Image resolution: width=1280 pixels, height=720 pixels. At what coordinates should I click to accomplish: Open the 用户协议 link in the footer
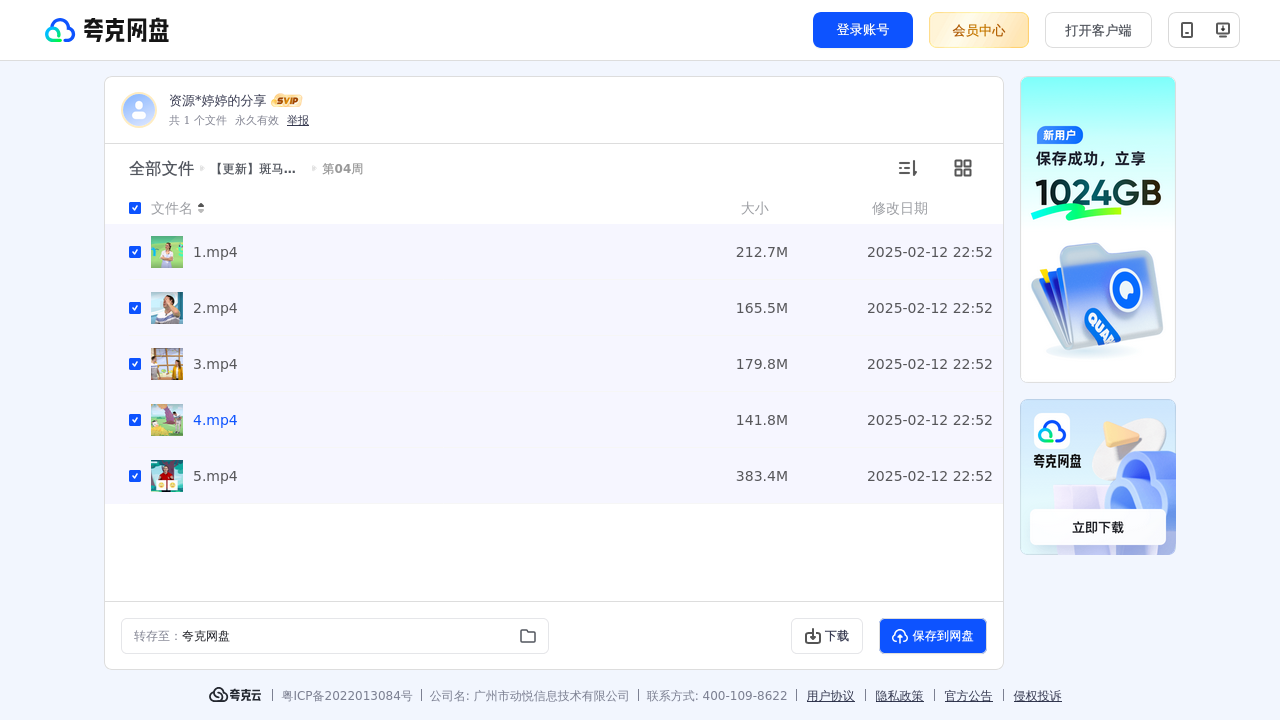[831, 696]
